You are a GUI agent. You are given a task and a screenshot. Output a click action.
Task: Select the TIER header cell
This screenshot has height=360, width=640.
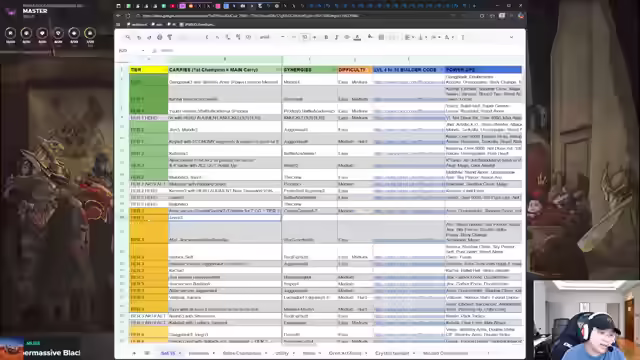click(x=149, y=70)
